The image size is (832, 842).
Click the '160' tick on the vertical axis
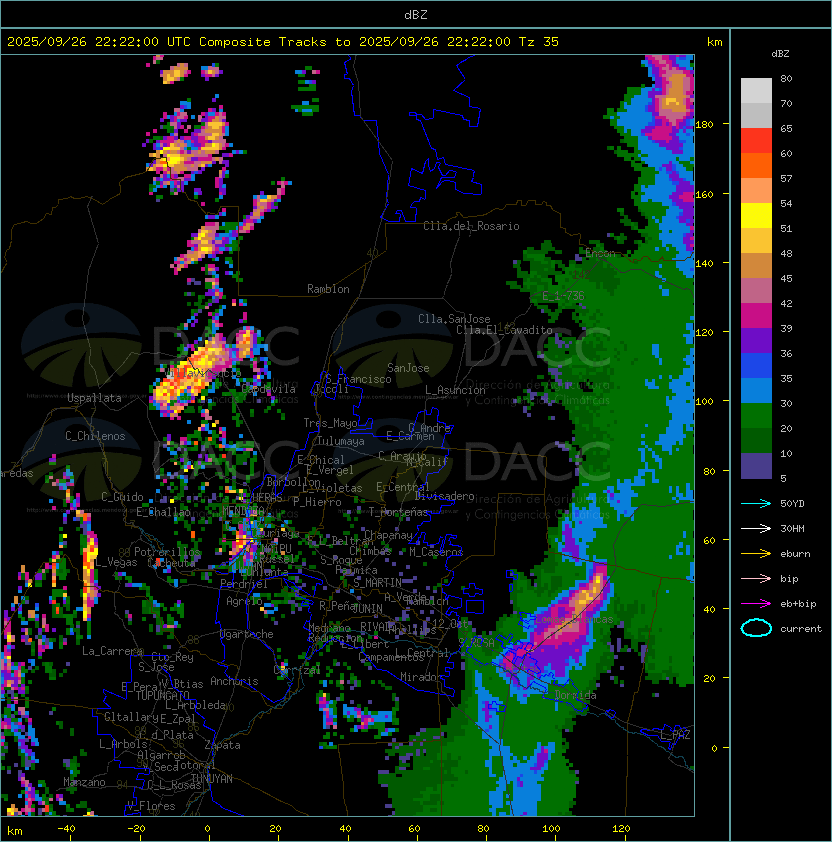(x=705, y=194)
